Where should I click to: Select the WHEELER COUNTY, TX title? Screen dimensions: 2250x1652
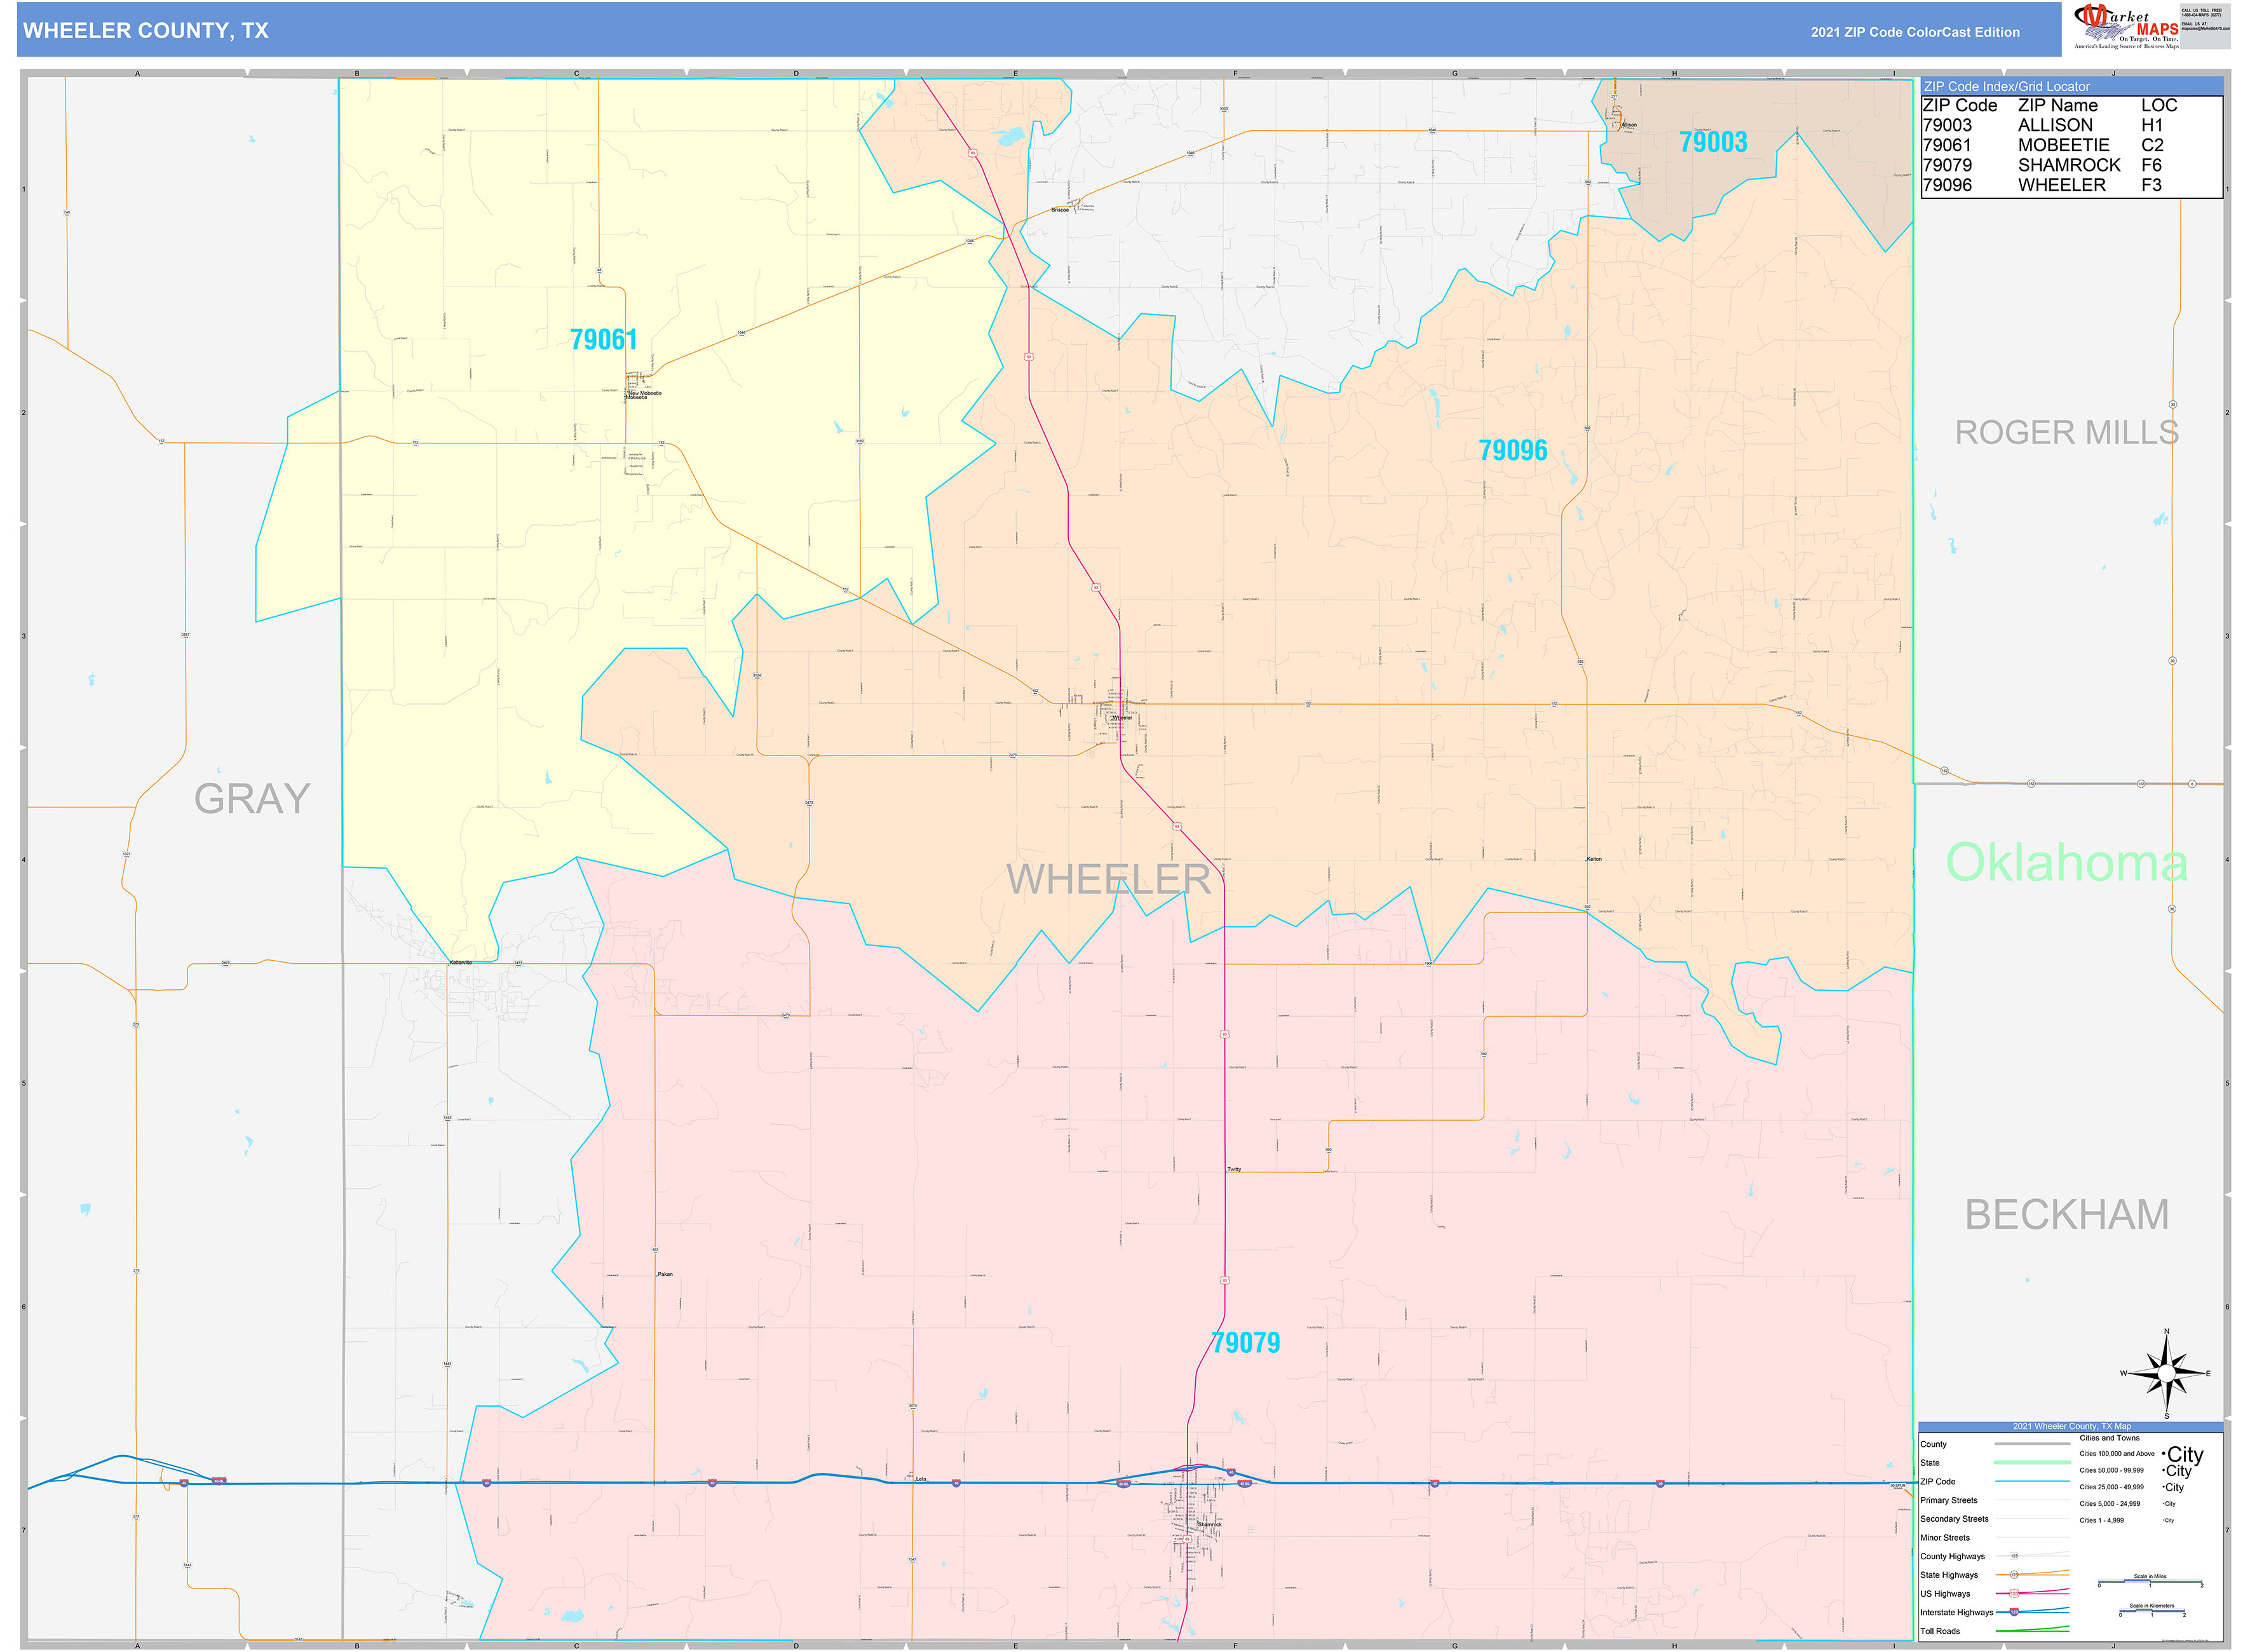(145, 31)
